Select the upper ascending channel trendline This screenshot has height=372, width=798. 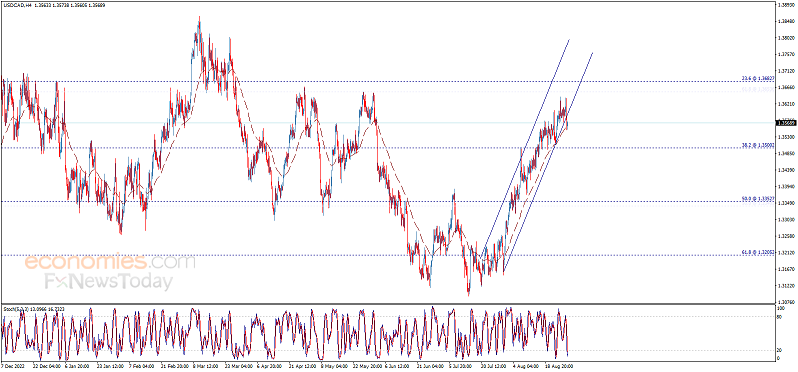pos(524,148)
